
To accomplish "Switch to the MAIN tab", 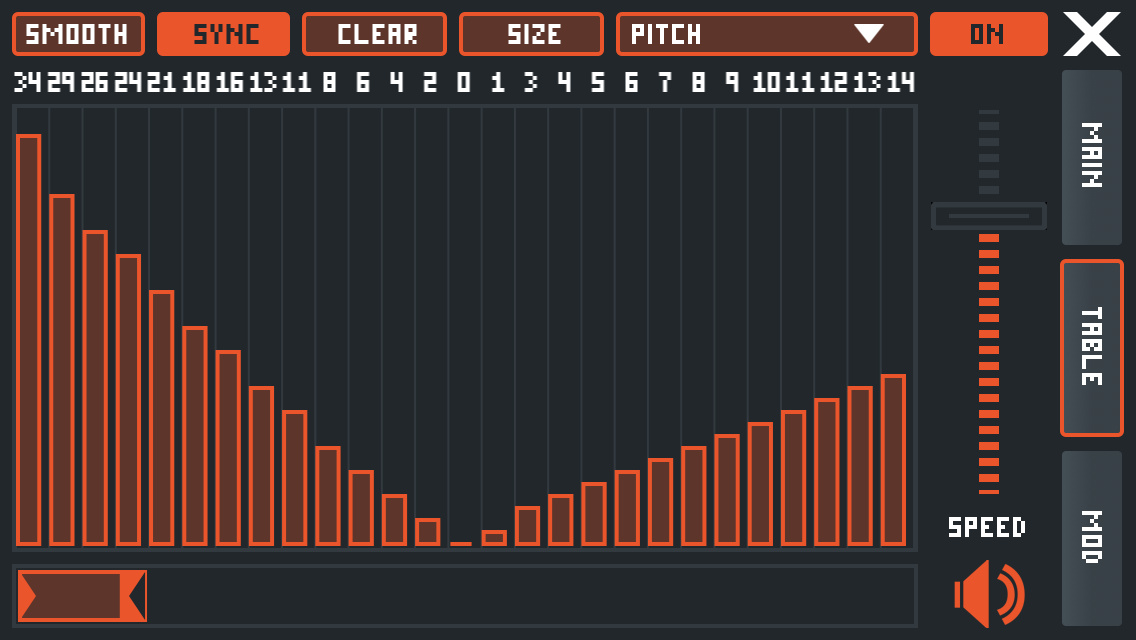I will (1091, 160).
